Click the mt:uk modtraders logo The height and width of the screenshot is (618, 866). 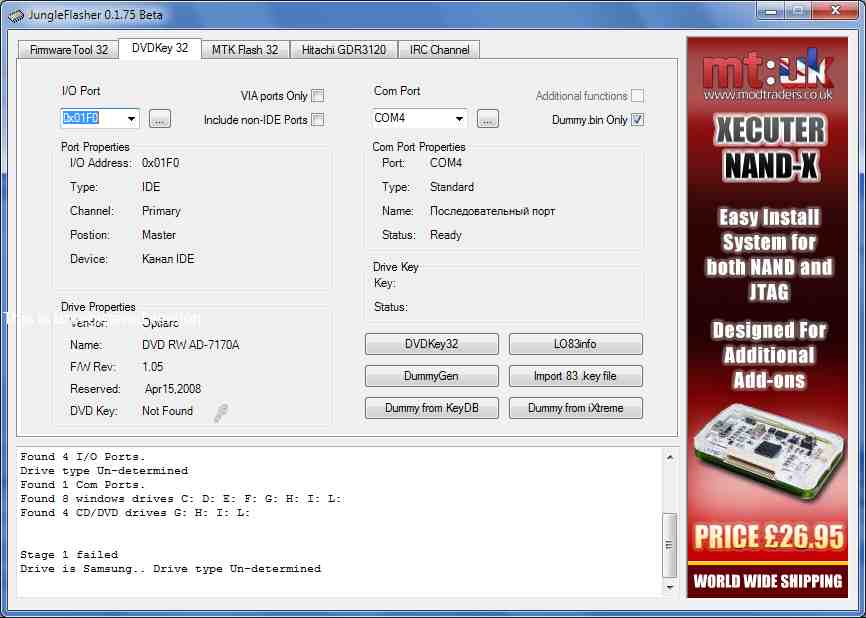pos(768,72)
